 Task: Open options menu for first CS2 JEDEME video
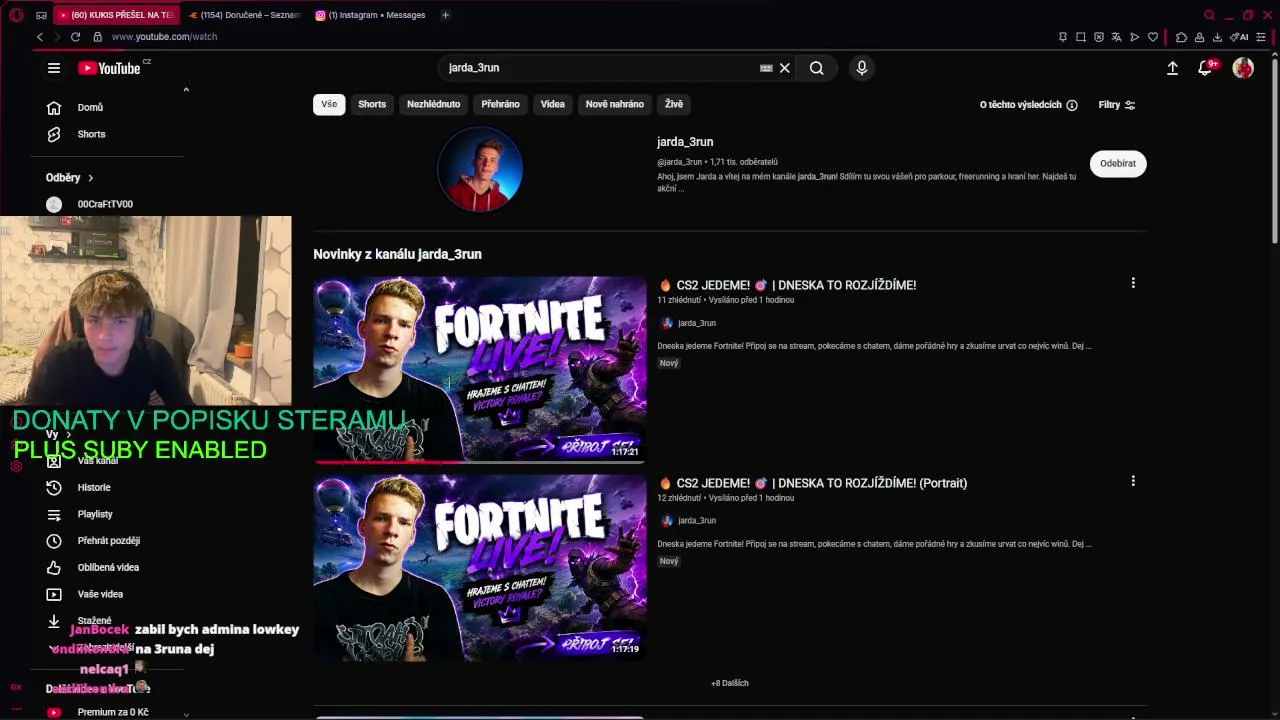(1133, 283)
